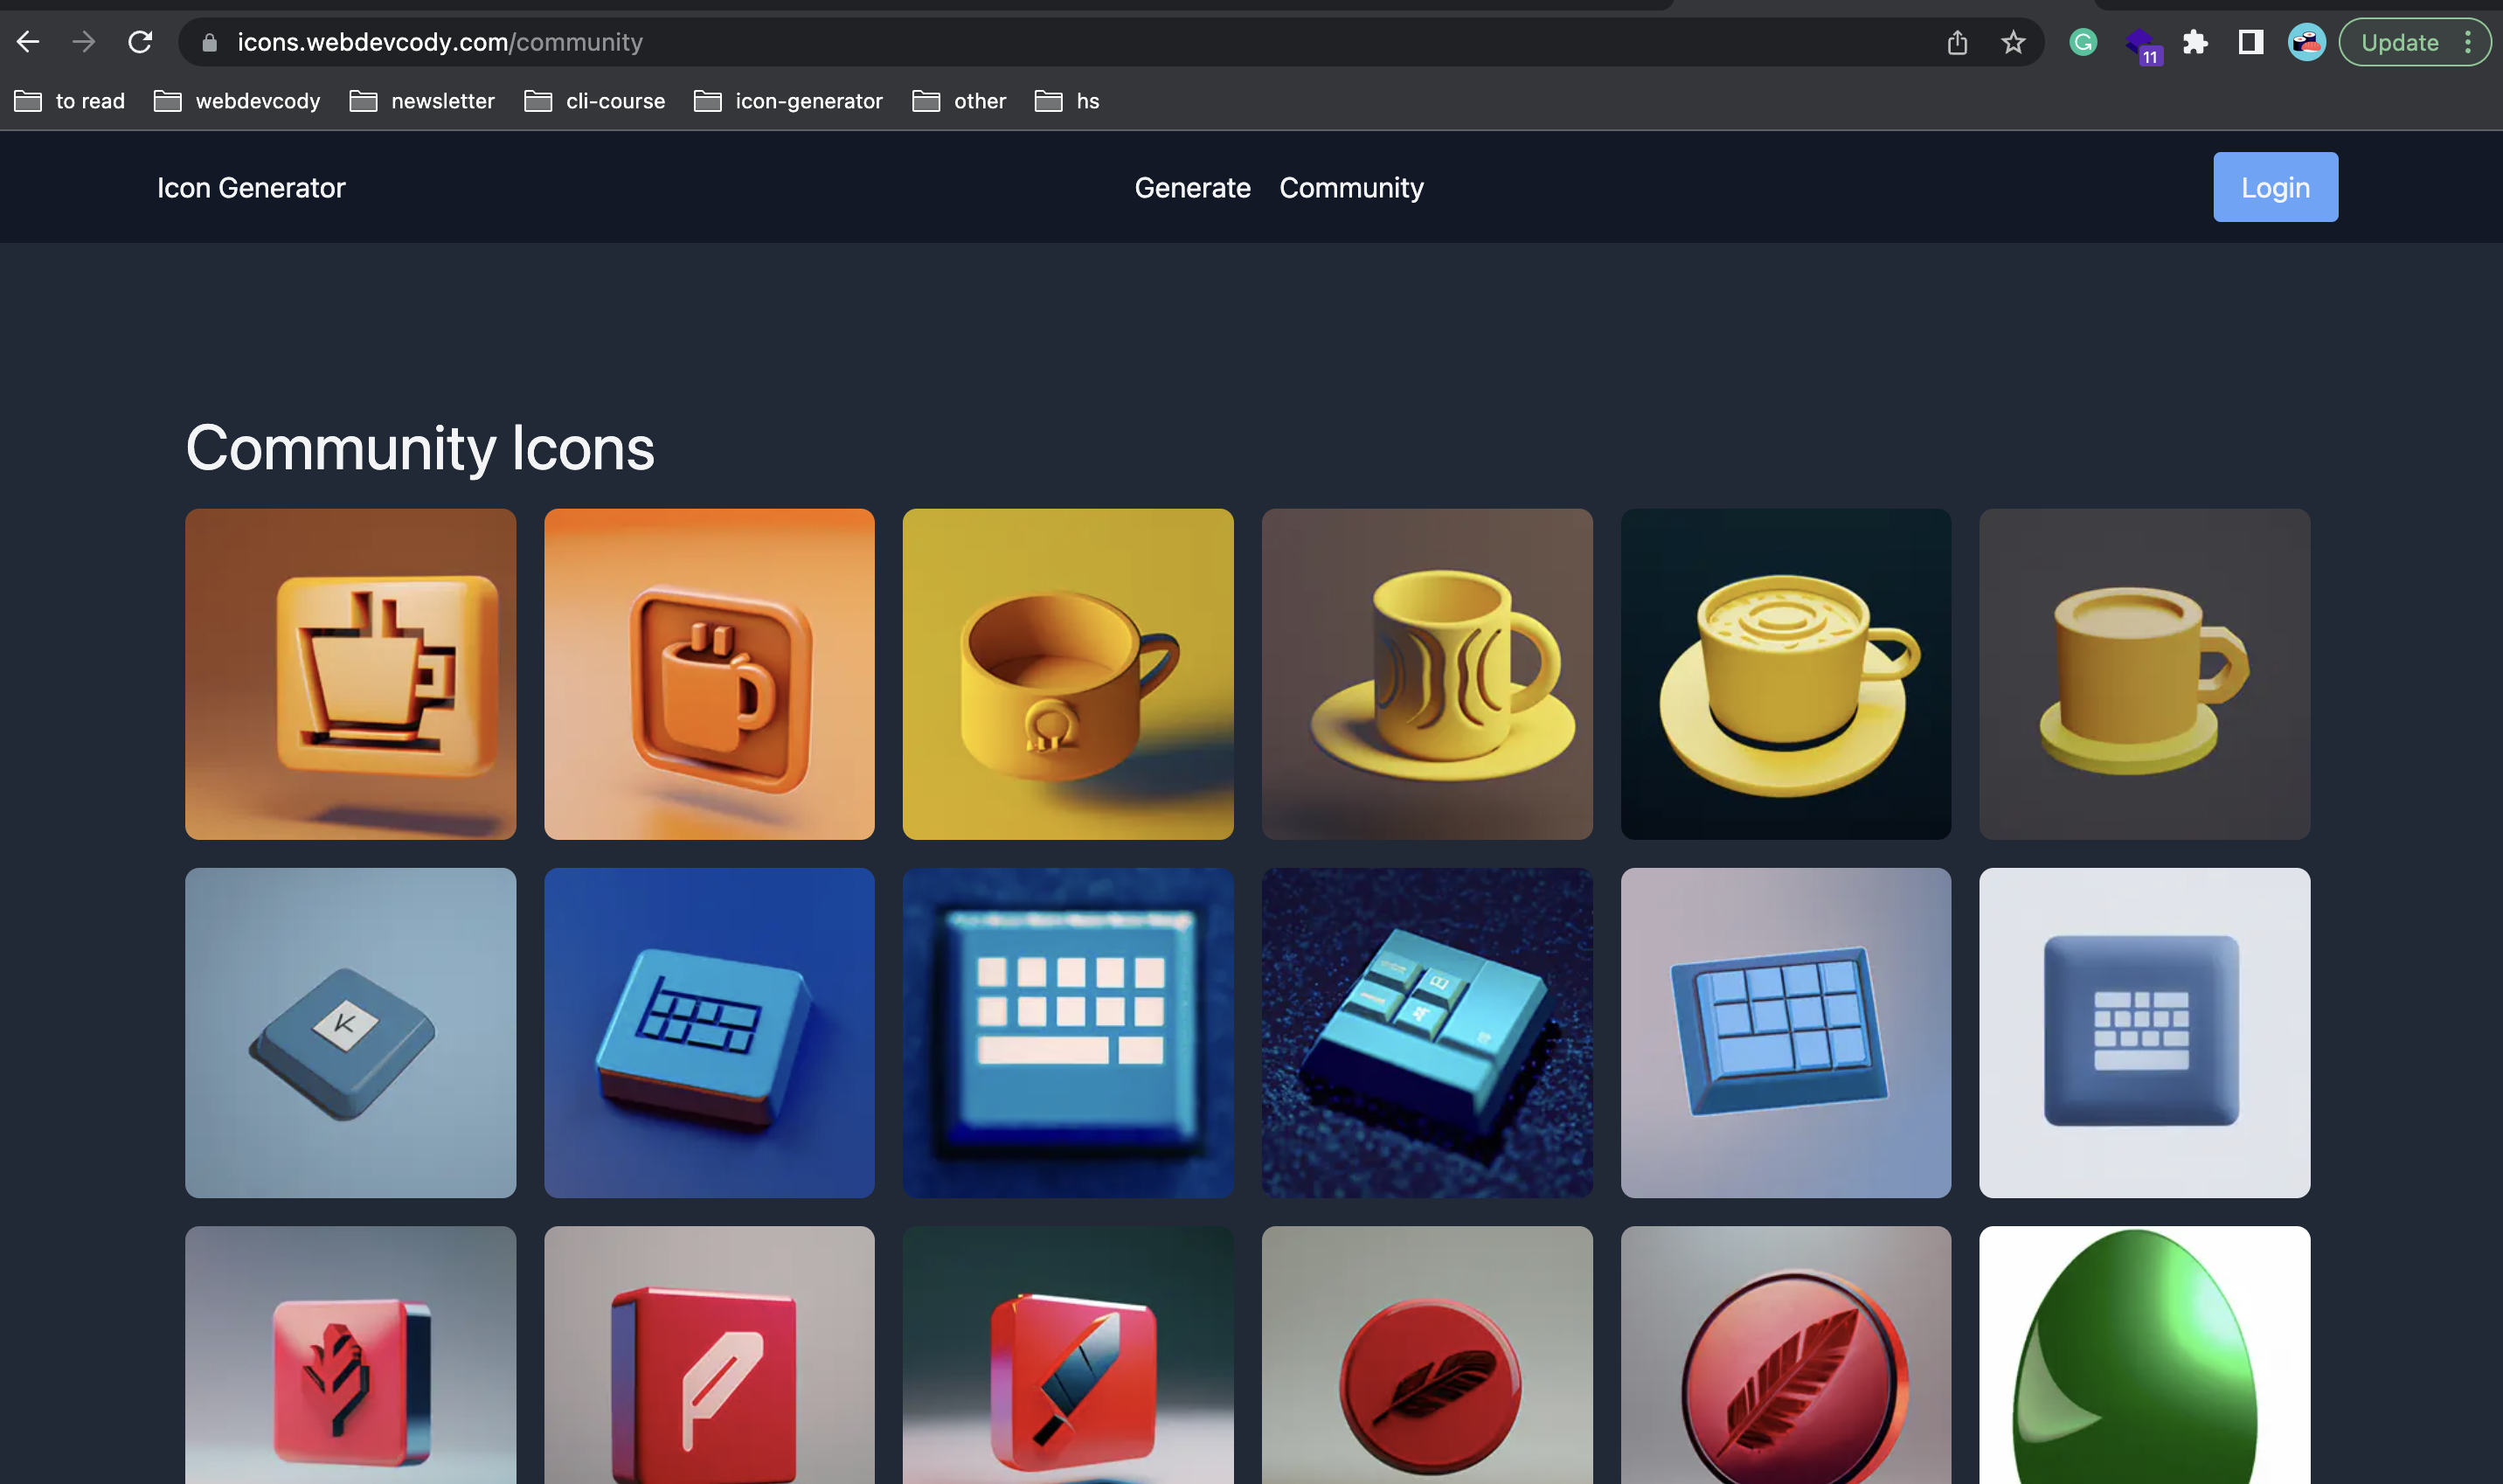The height and width of the screenshot is (1484, 2503).
Task: Open the Grammarly extension icon
Action: (x=2083, y=42)
